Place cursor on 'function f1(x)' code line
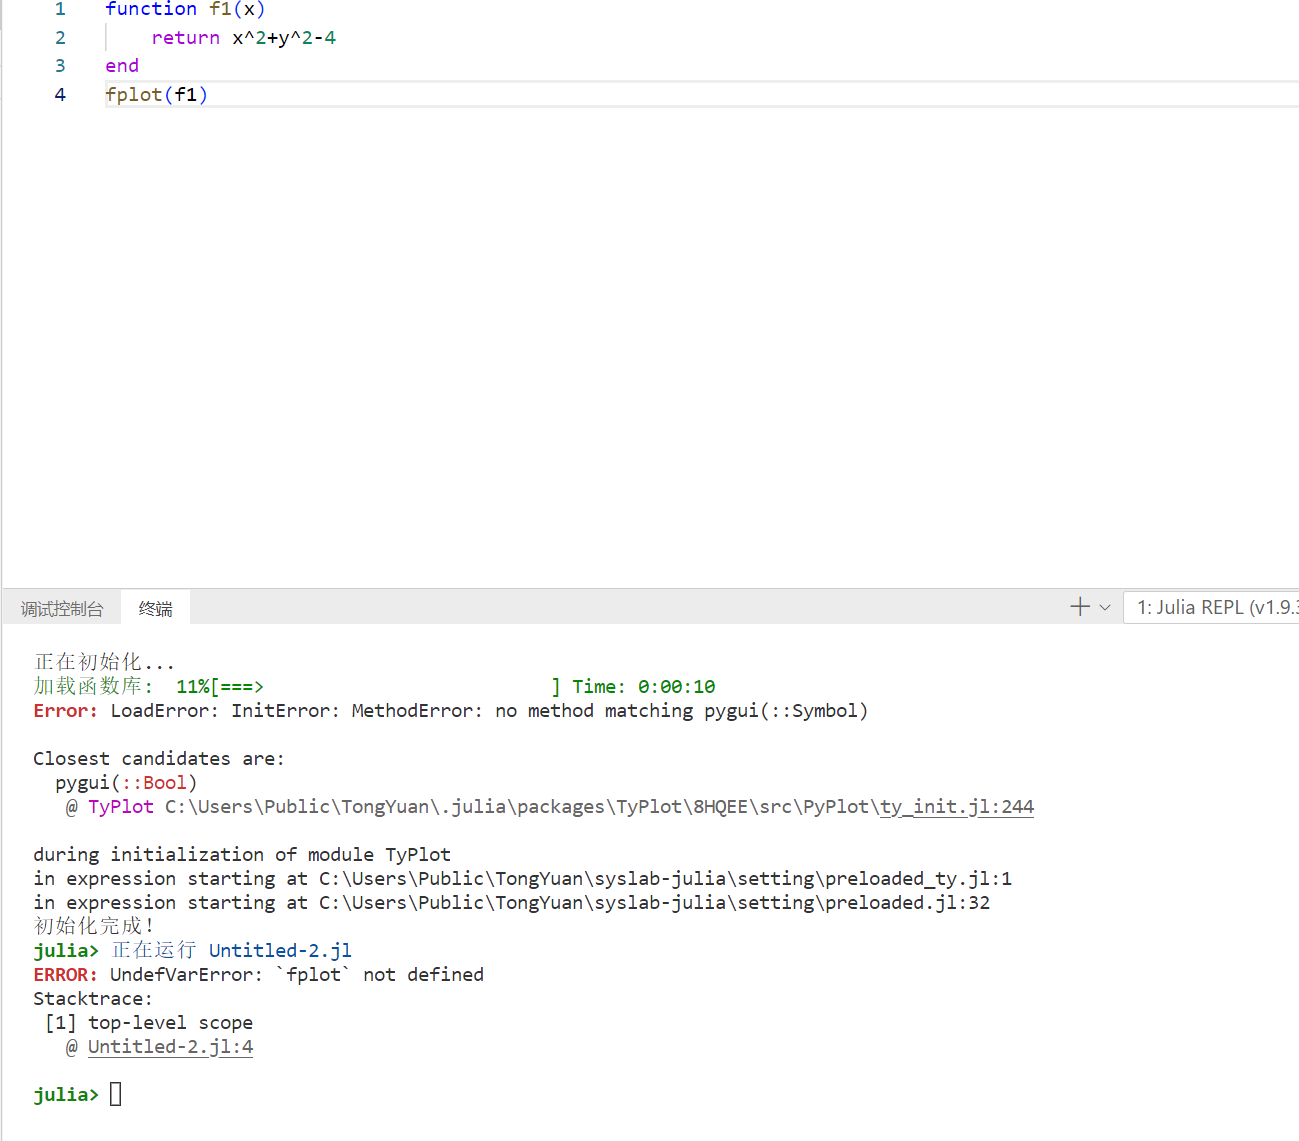Image resolution: width=1299 pixels, height=1141 pixels. pyautogui.click(x=185, y=9)
